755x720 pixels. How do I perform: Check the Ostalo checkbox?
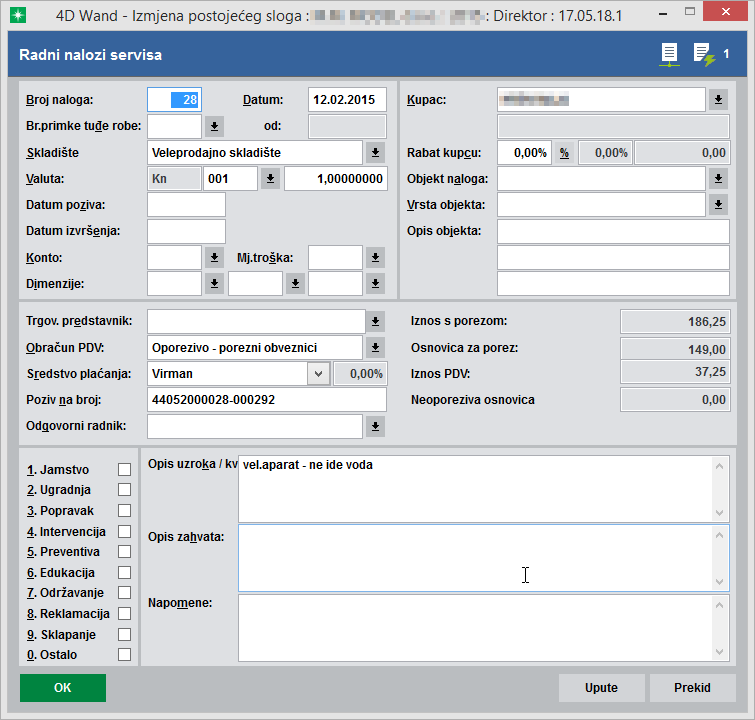[124, 655]
